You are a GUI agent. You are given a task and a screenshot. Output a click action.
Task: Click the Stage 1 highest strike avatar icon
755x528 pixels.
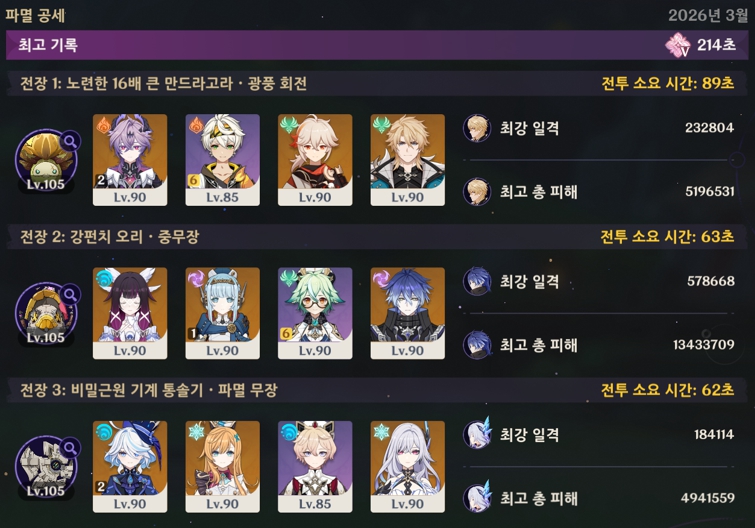click(477, 128)
